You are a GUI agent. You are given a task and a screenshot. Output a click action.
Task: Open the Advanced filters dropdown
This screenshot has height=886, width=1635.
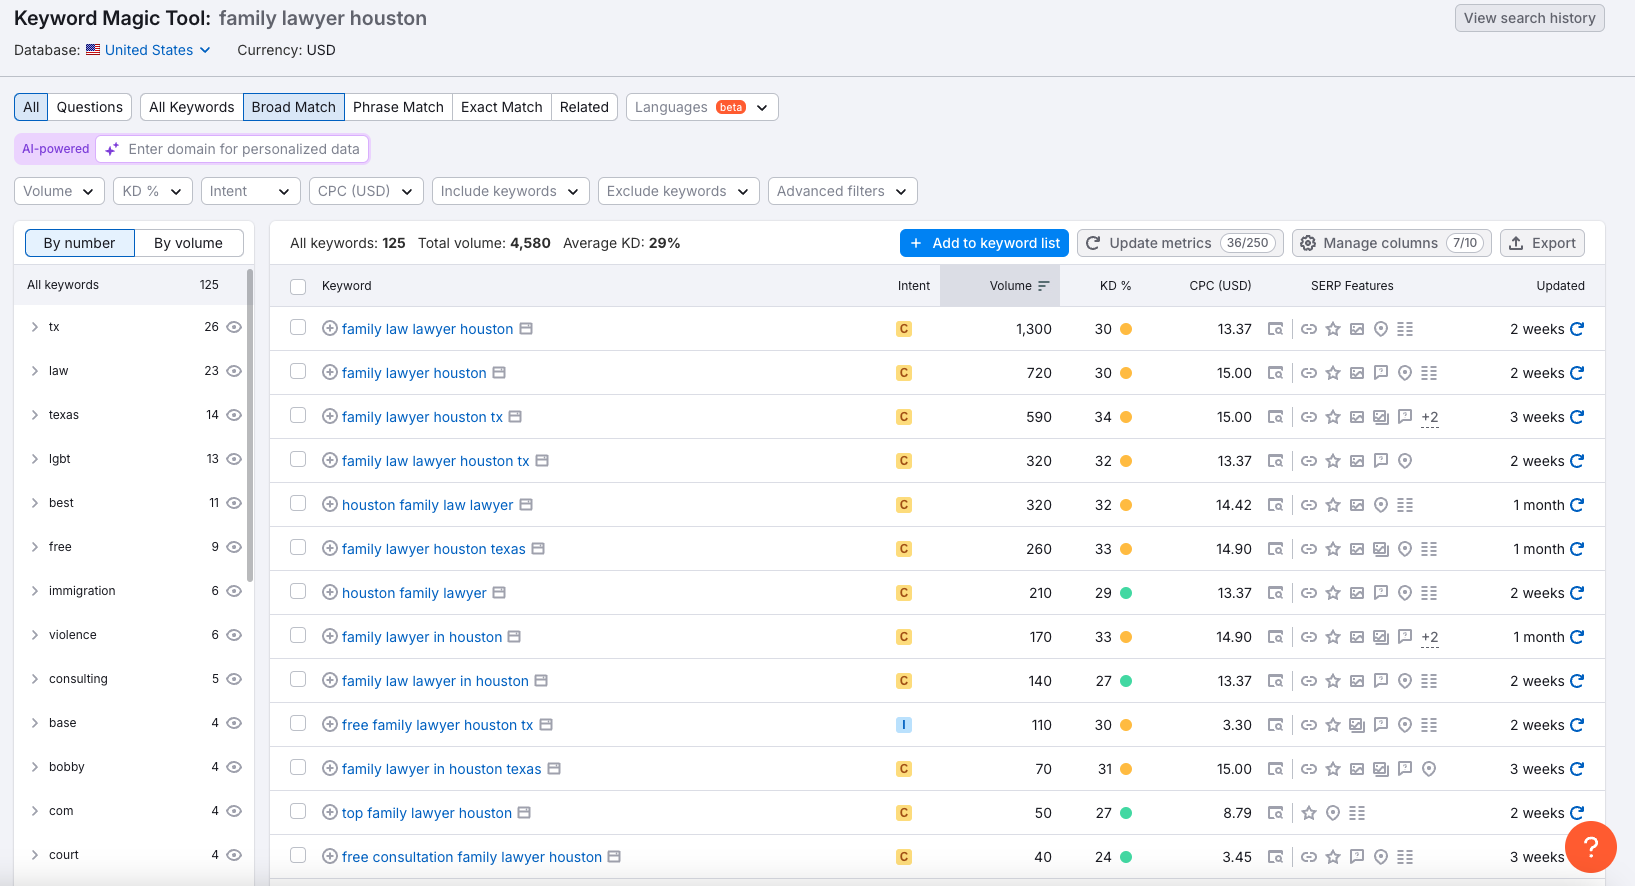[x=843, y=191]
